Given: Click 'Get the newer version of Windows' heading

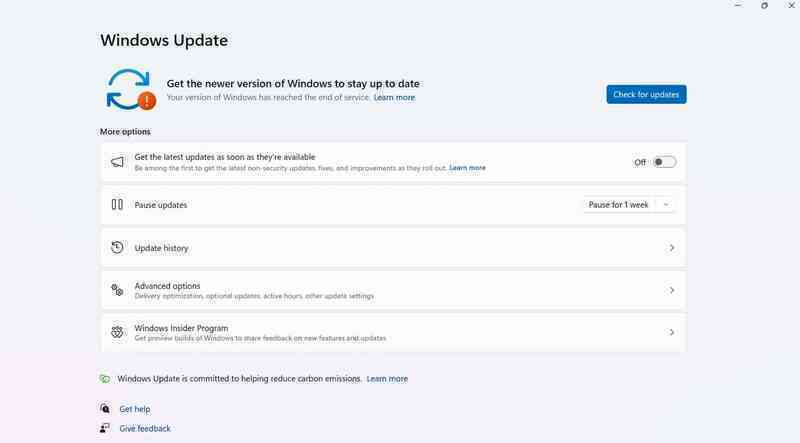Looking at the screenshot, I should pyautogui.click(x=293, y=84).
